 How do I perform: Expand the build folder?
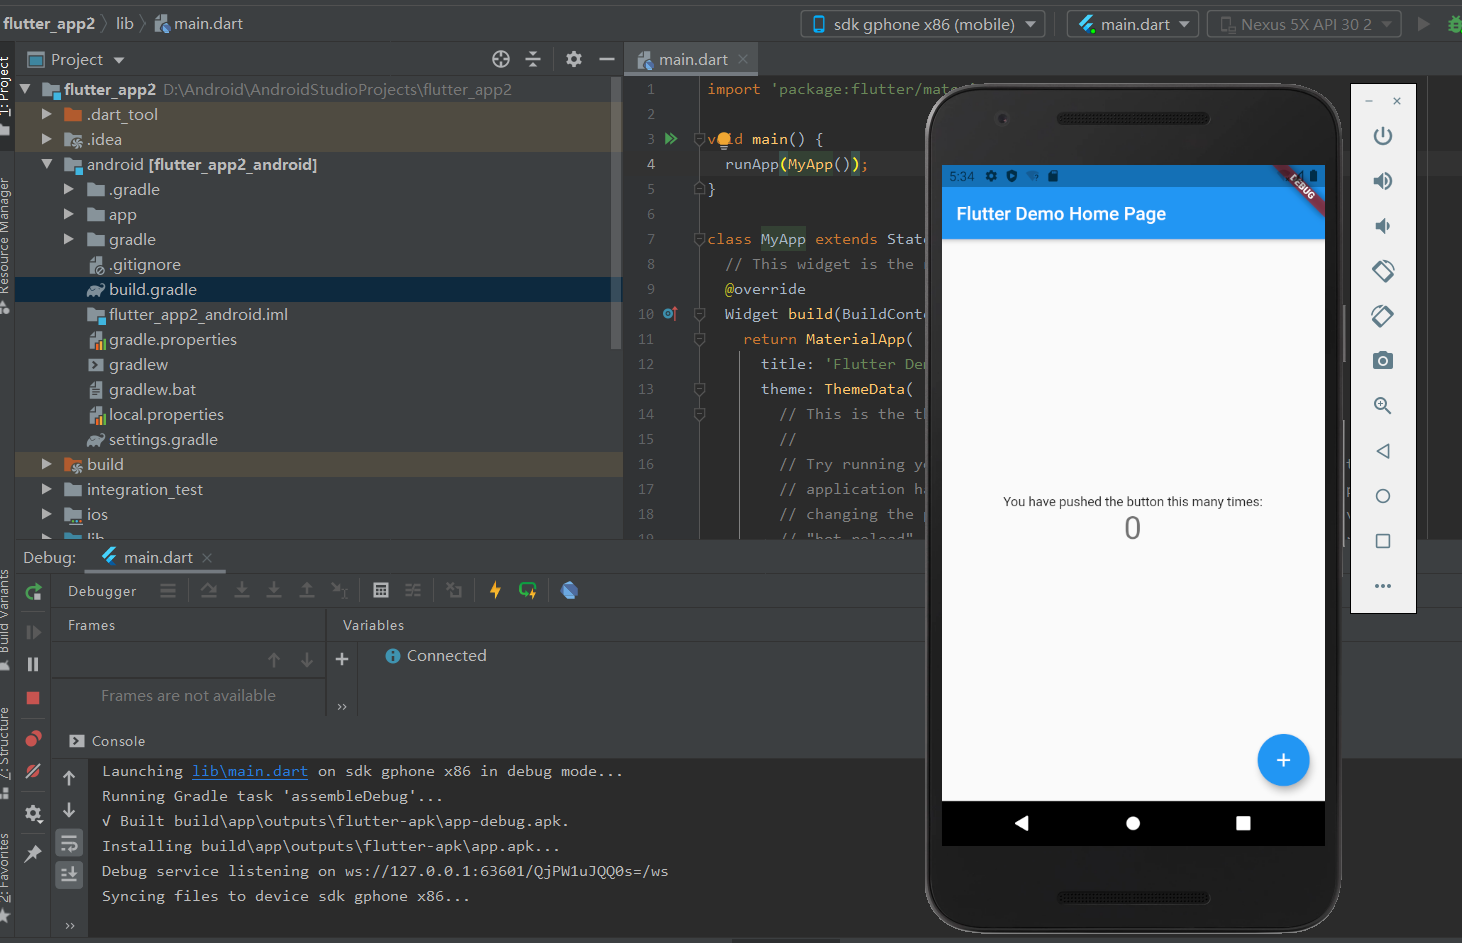tap(47, 464)
